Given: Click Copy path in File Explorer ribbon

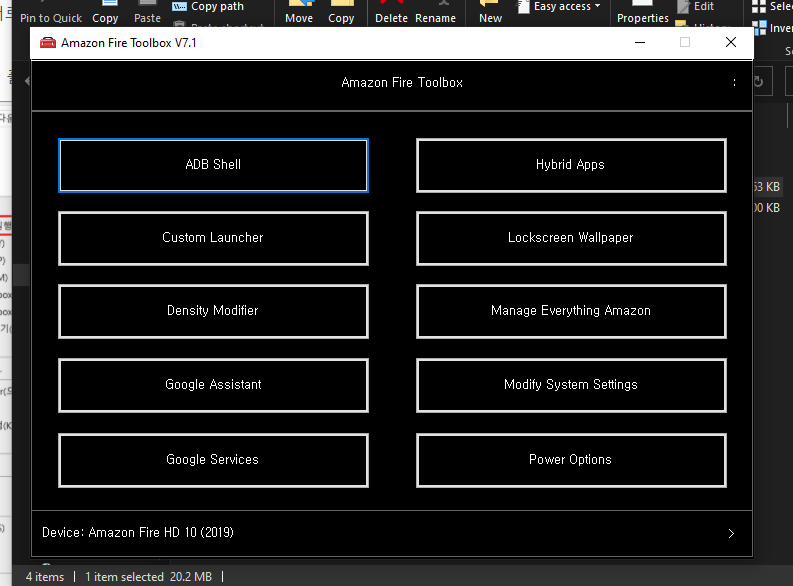Looking at the screenshot, I should click(x=209, y=7).
